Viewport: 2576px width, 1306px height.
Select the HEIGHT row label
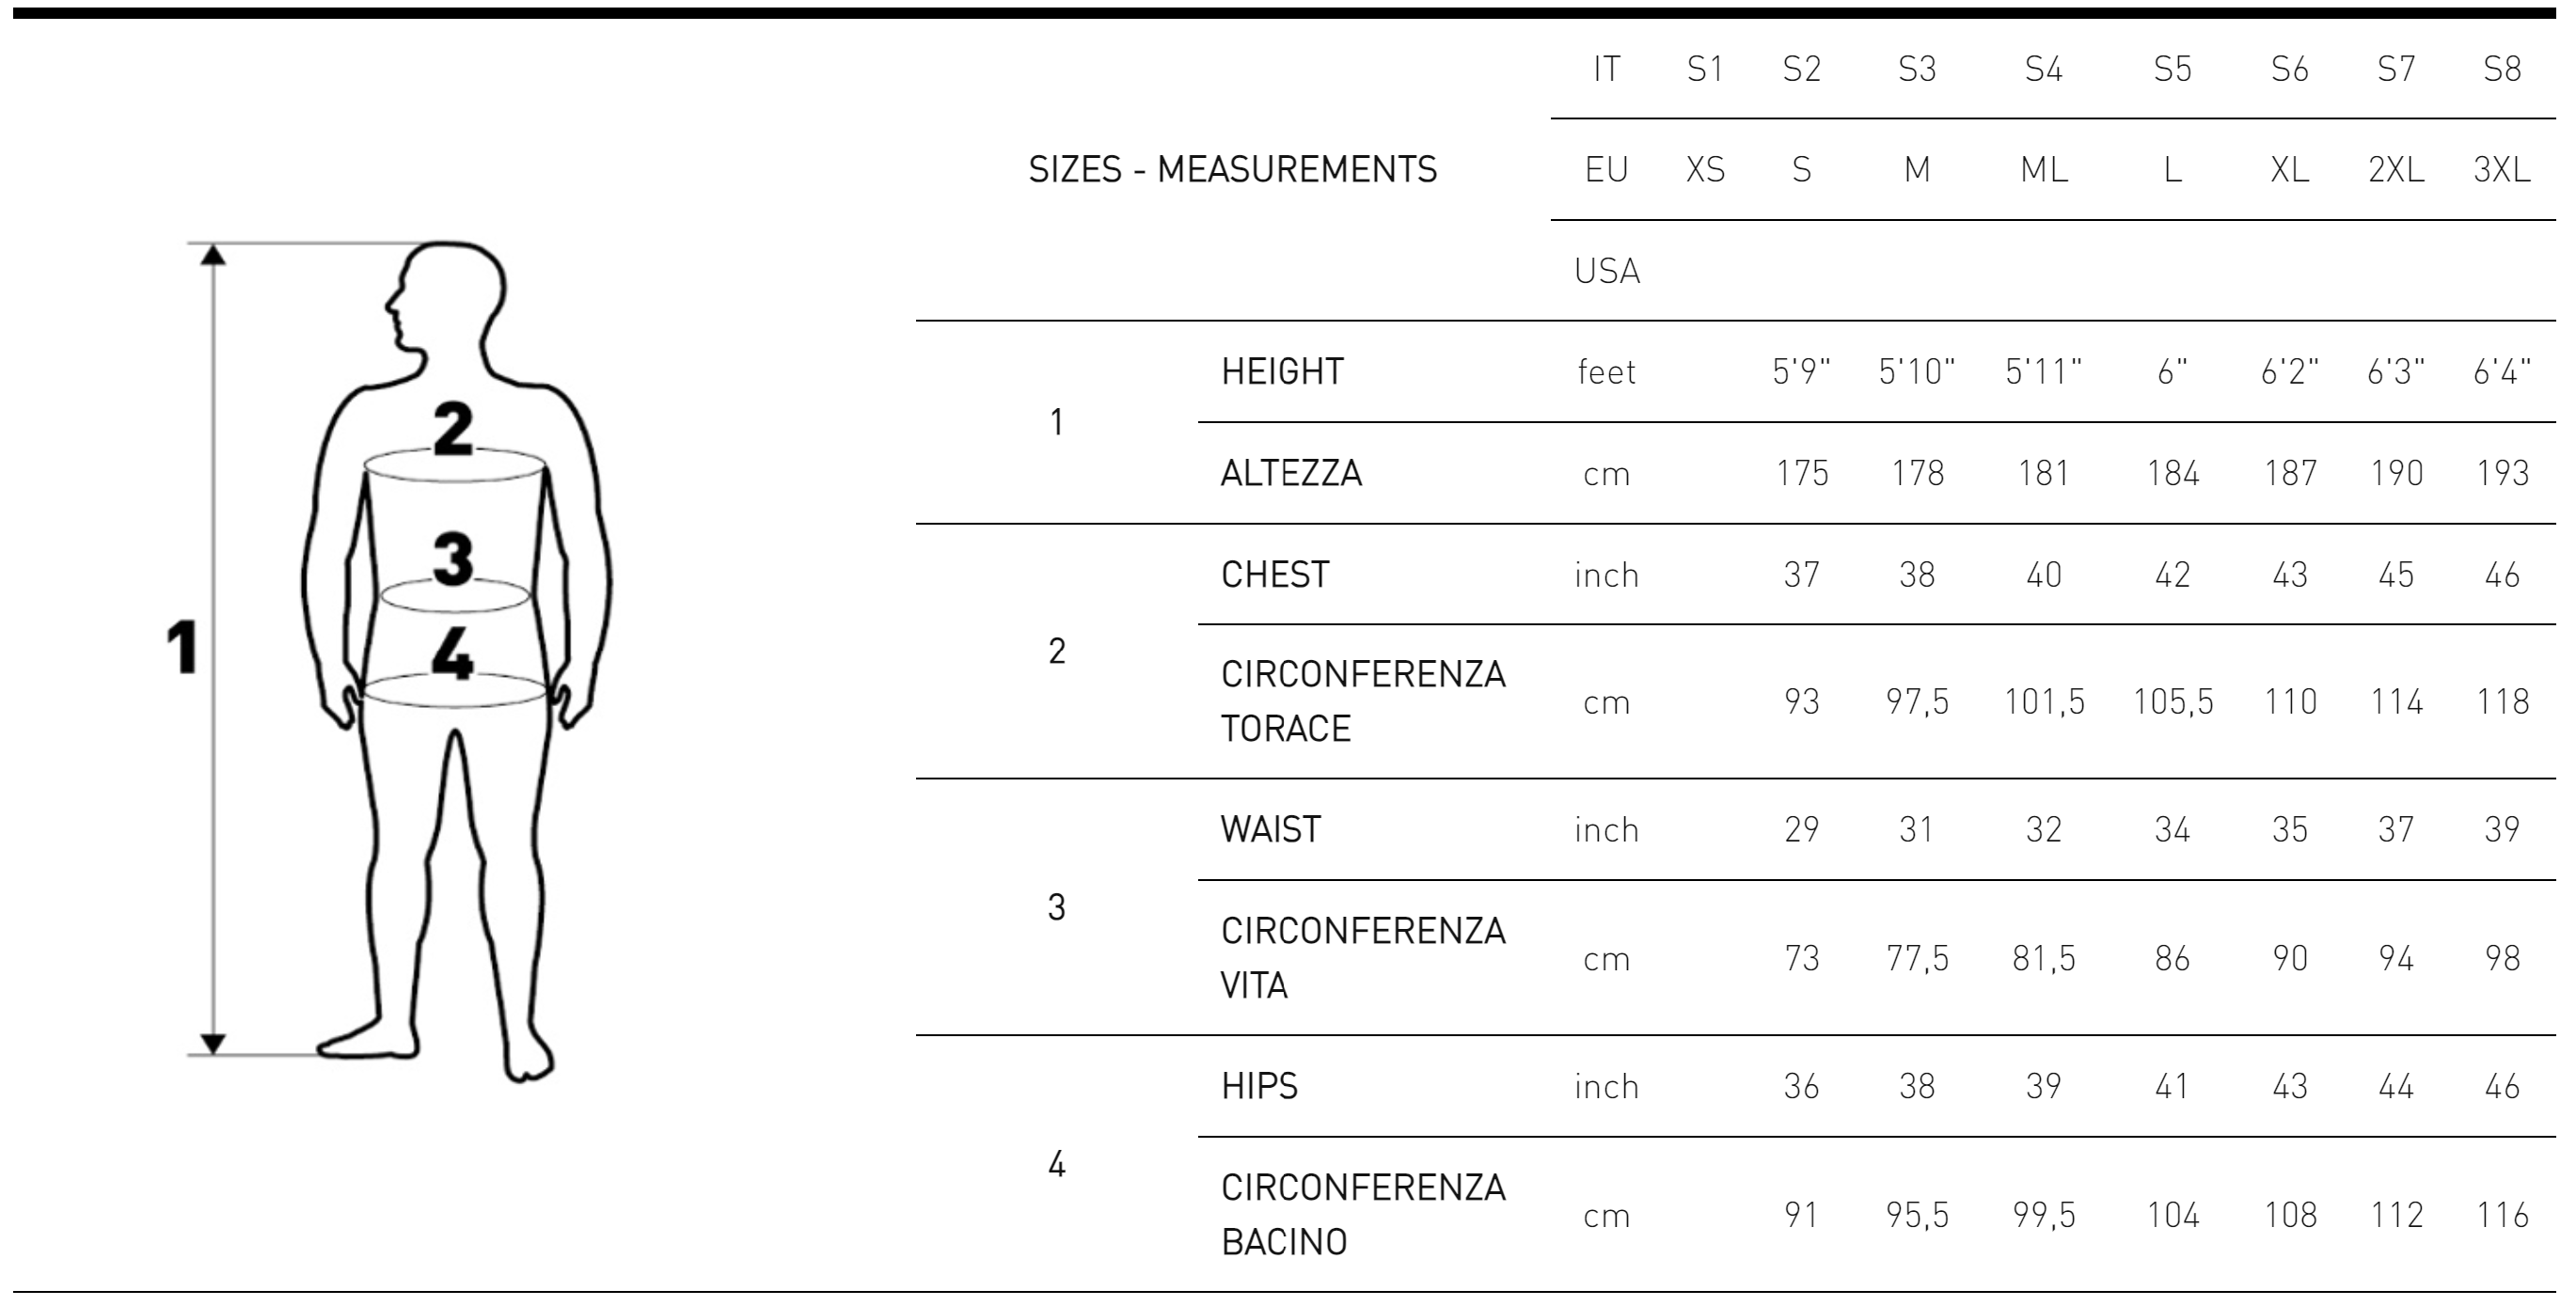point(1282,372)
